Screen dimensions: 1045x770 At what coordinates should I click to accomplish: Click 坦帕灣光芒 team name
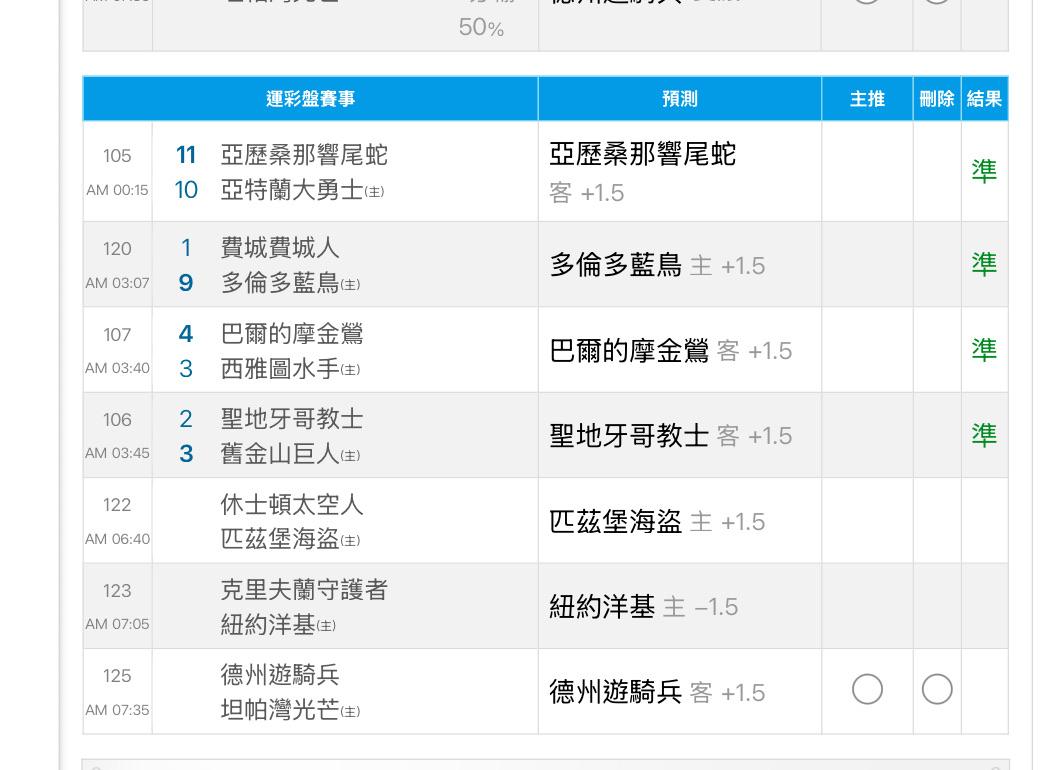click(280, 710)
